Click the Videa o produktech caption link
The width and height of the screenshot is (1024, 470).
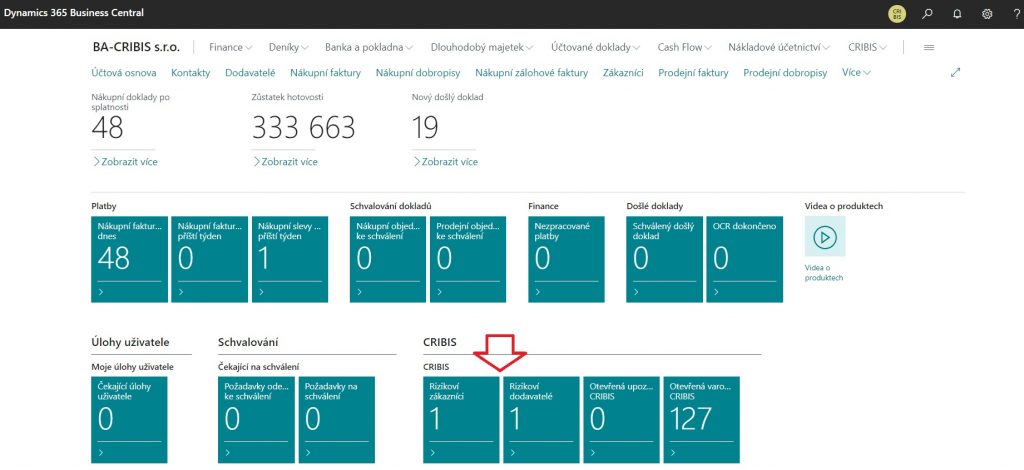[x=824, y=273]
